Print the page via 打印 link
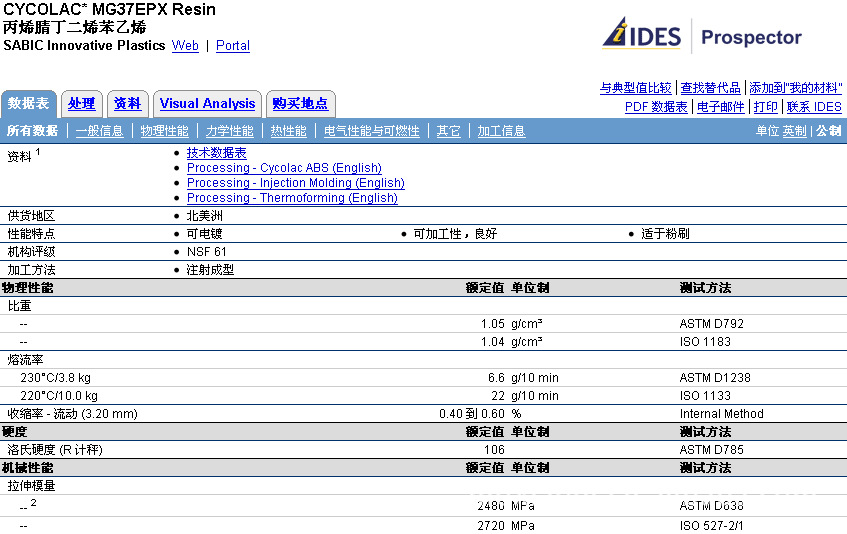Viewport: 847px width, 534px height. click(x=765, y=107)
